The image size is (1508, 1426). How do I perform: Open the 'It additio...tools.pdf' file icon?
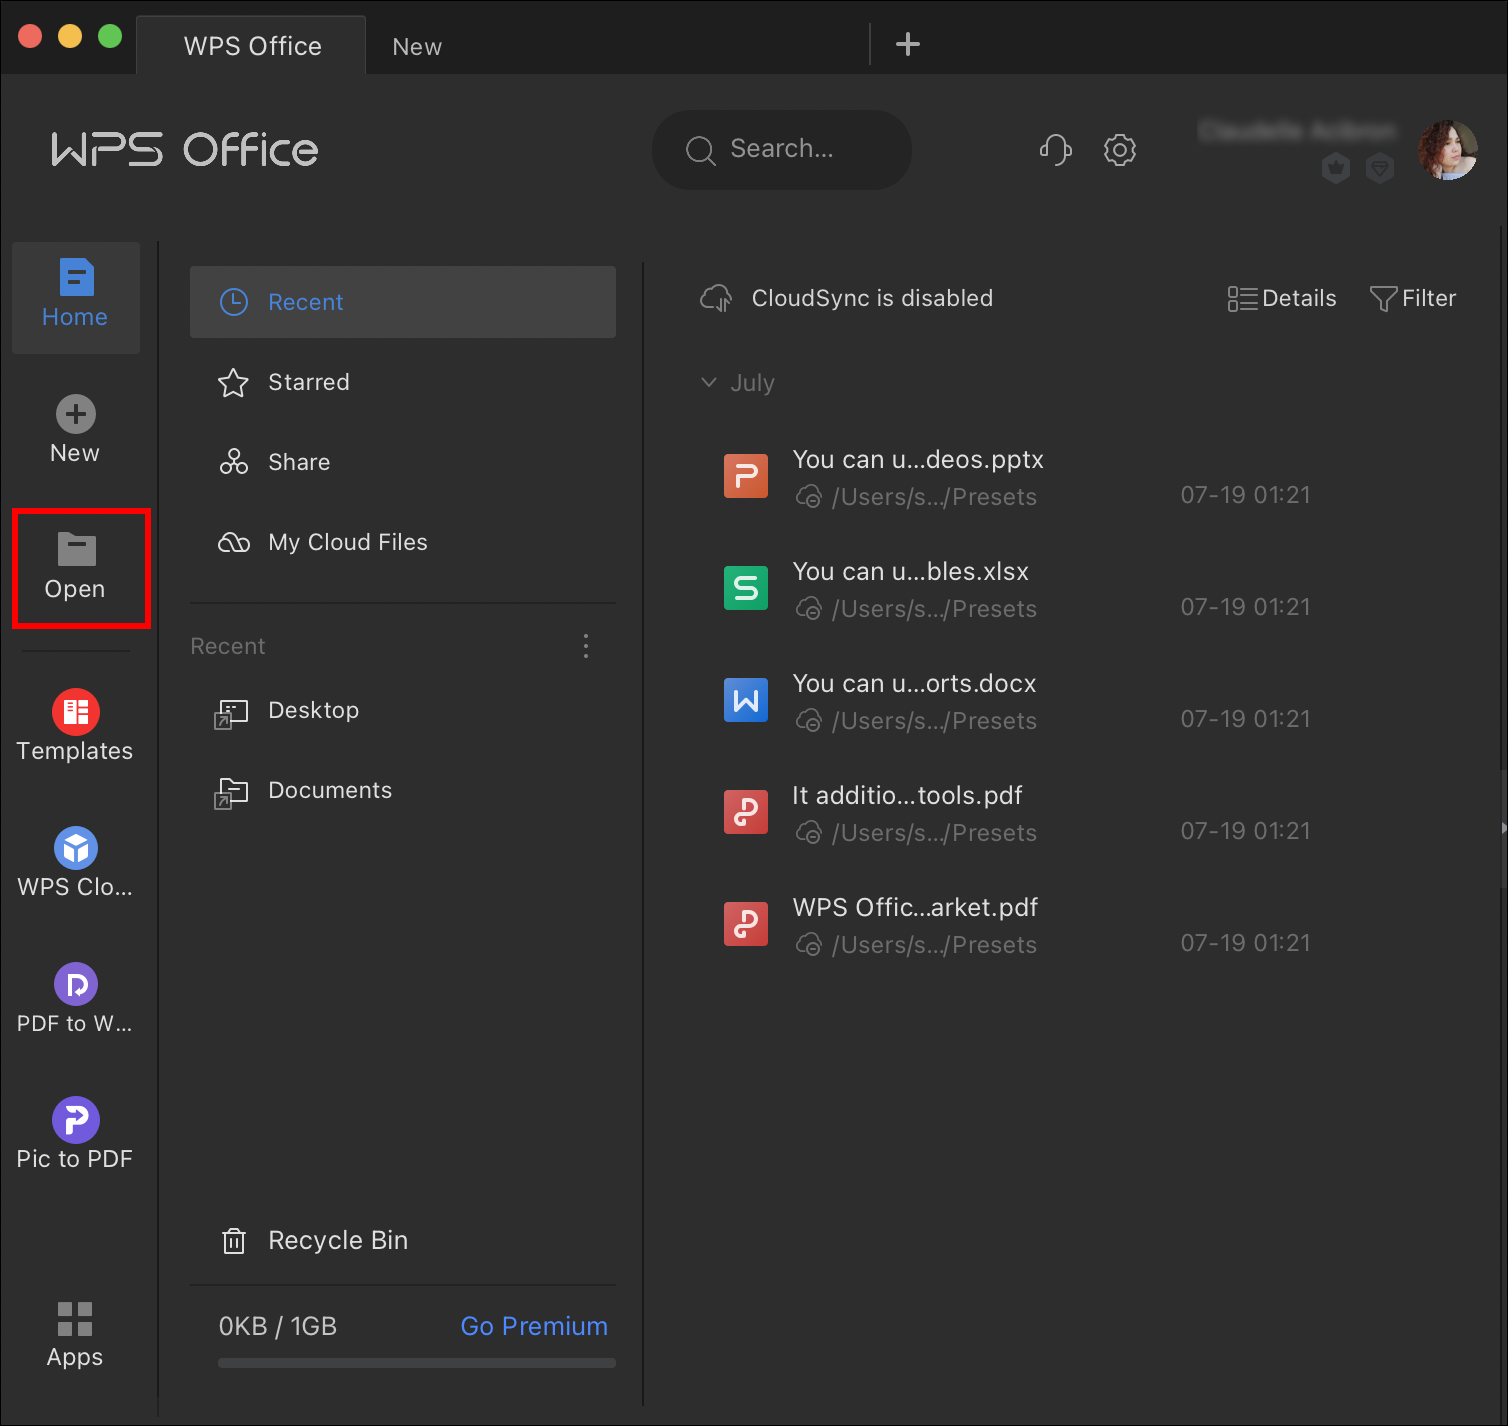(746, 812)
